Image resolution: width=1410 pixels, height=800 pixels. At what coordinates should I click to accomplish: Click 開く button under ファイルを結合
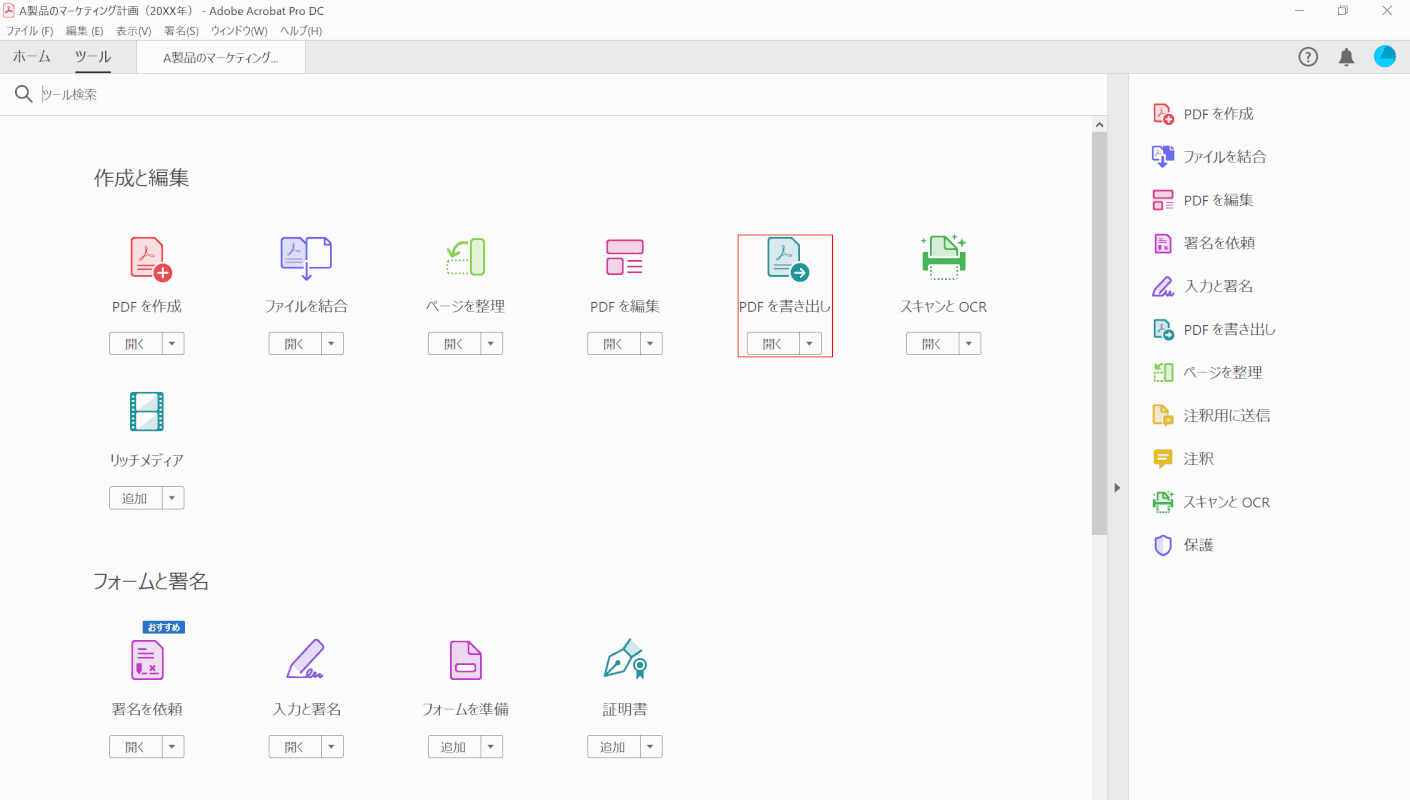coord(295,344)
